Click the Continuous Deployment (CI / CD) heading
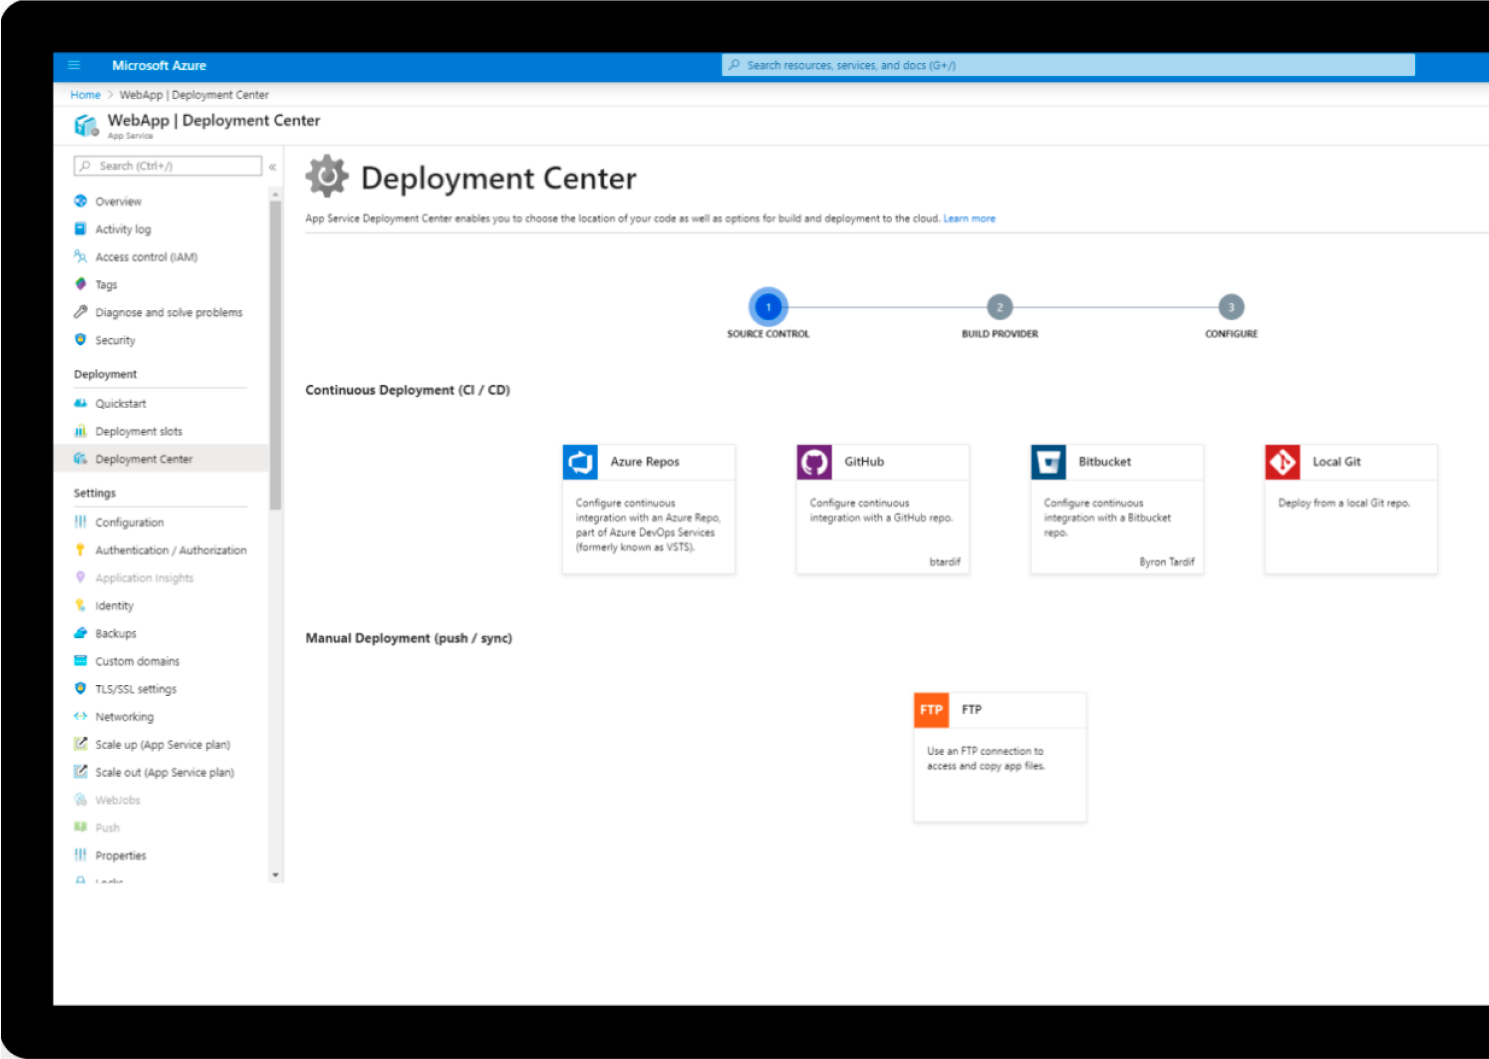Screen dimensions: 1489x1059 408,390
